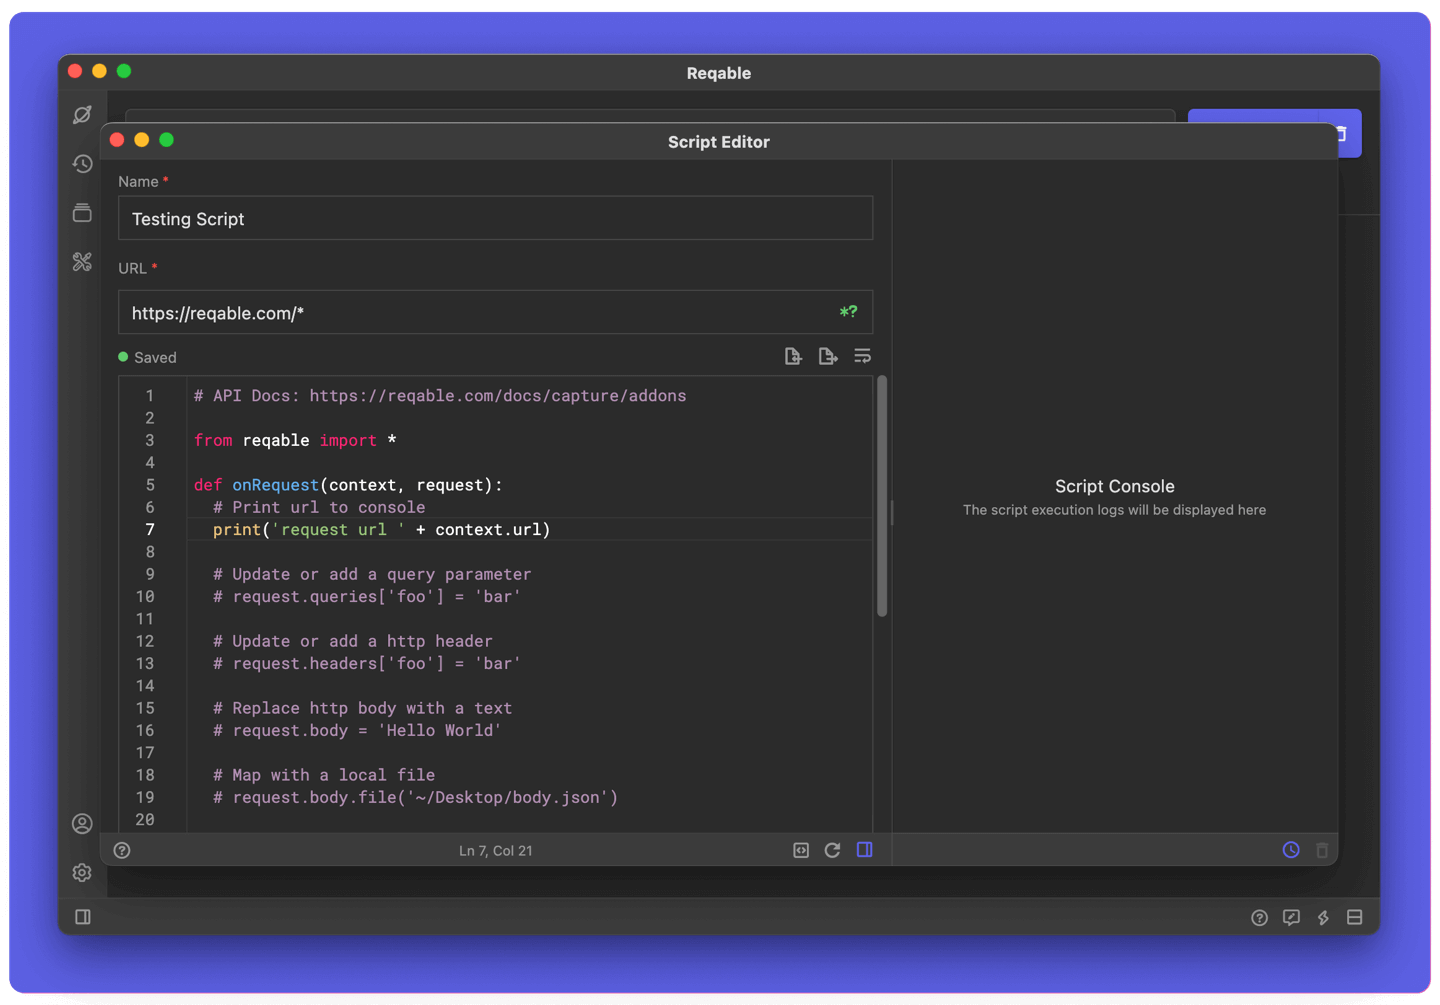Click "# request.queries['foo'] = 'bar'" on line 10

367,597
